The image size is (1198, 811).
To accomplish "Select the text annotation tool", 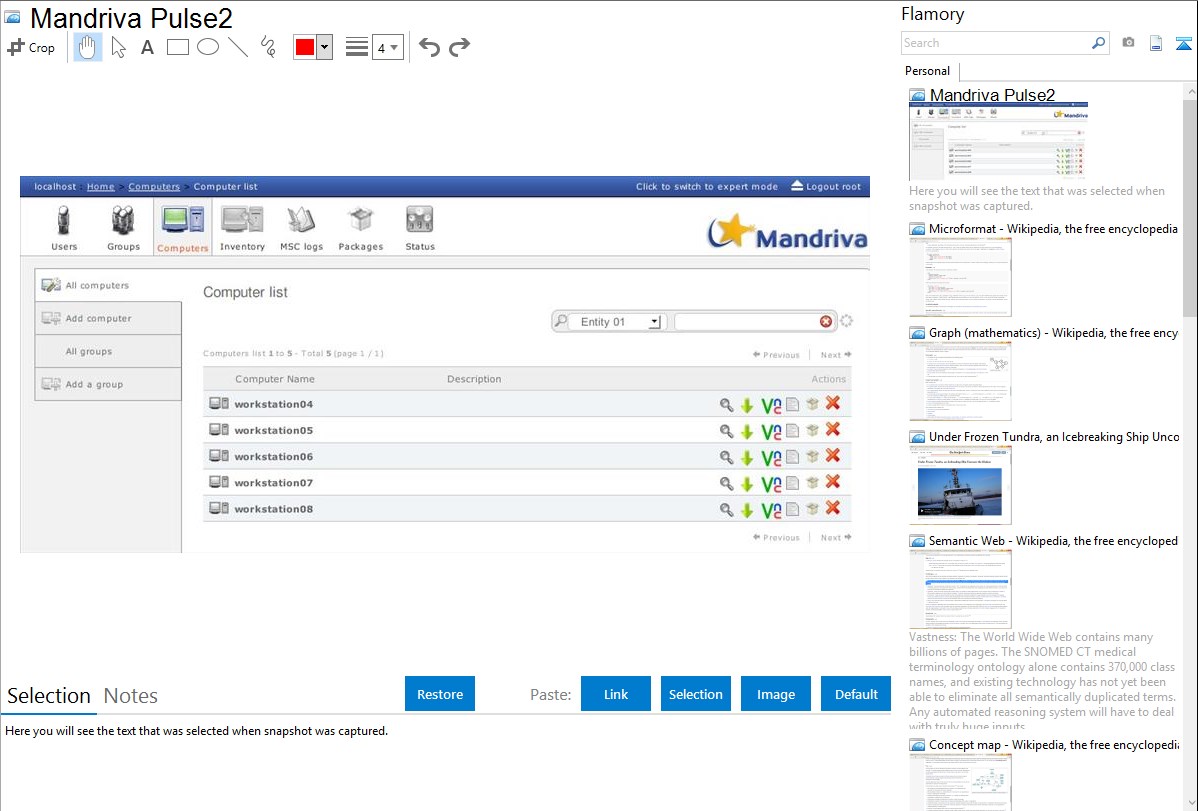I will point(147,47).
